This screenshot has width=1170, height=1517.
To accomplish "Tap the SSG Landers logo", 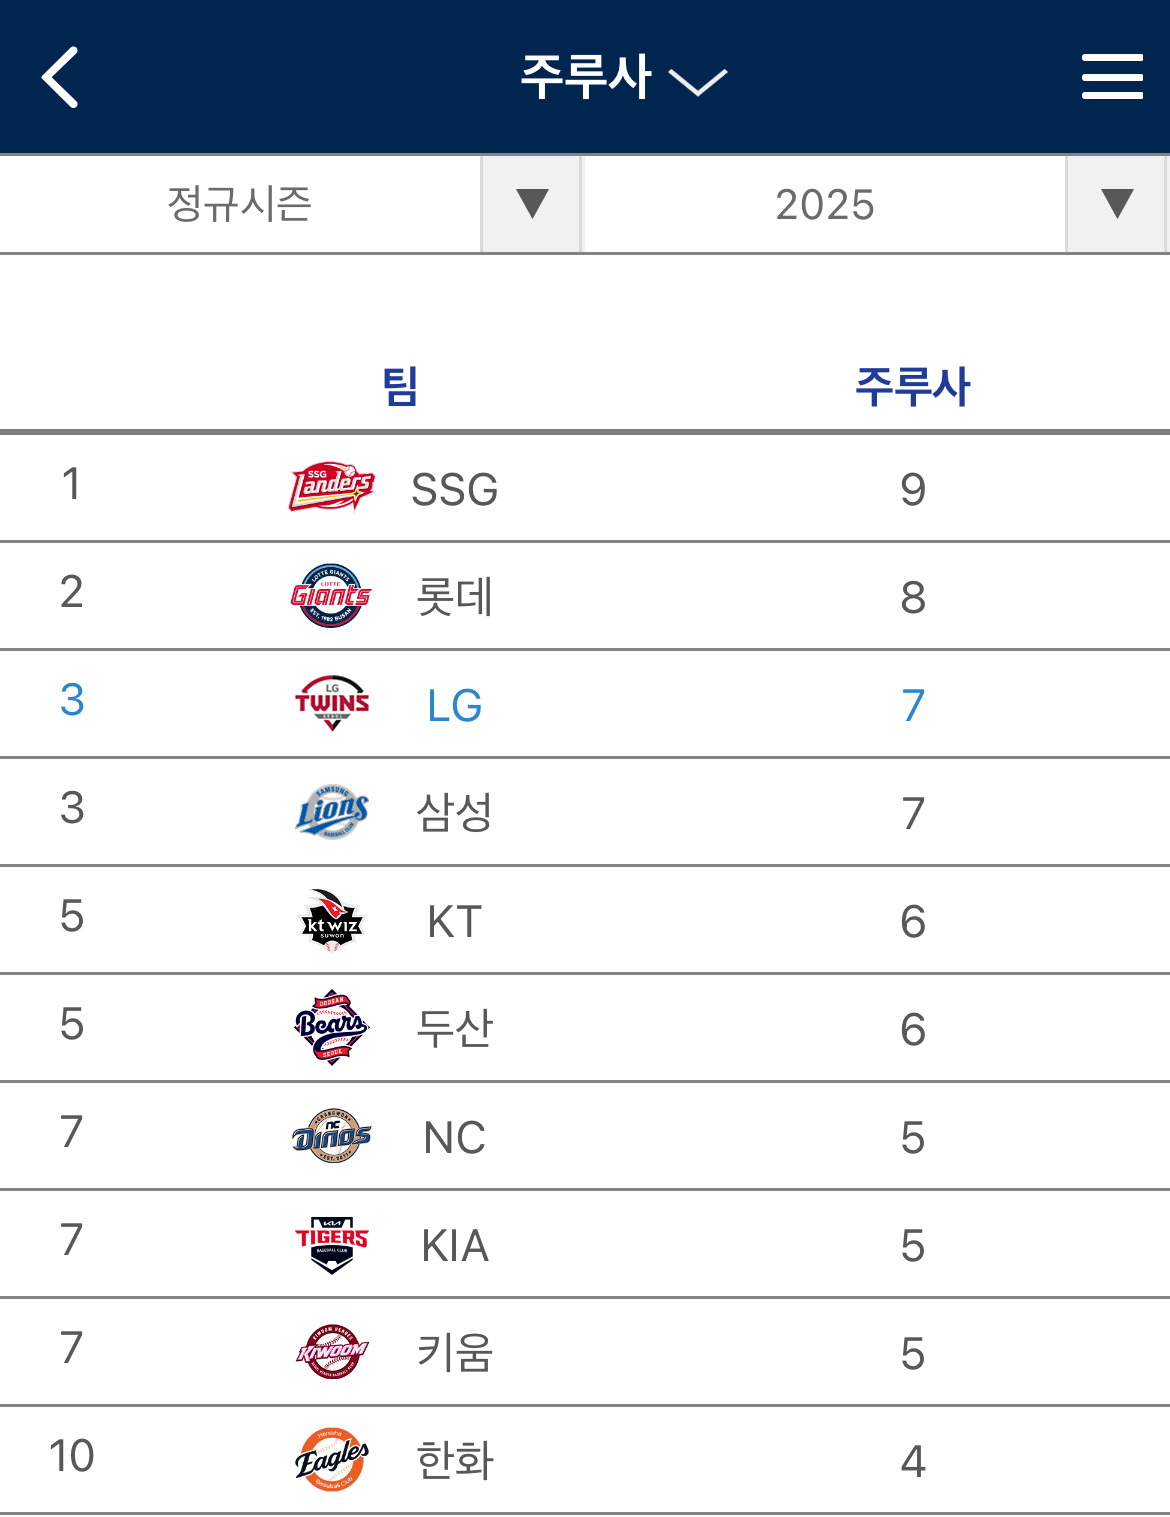I will [x=332, y=487].
